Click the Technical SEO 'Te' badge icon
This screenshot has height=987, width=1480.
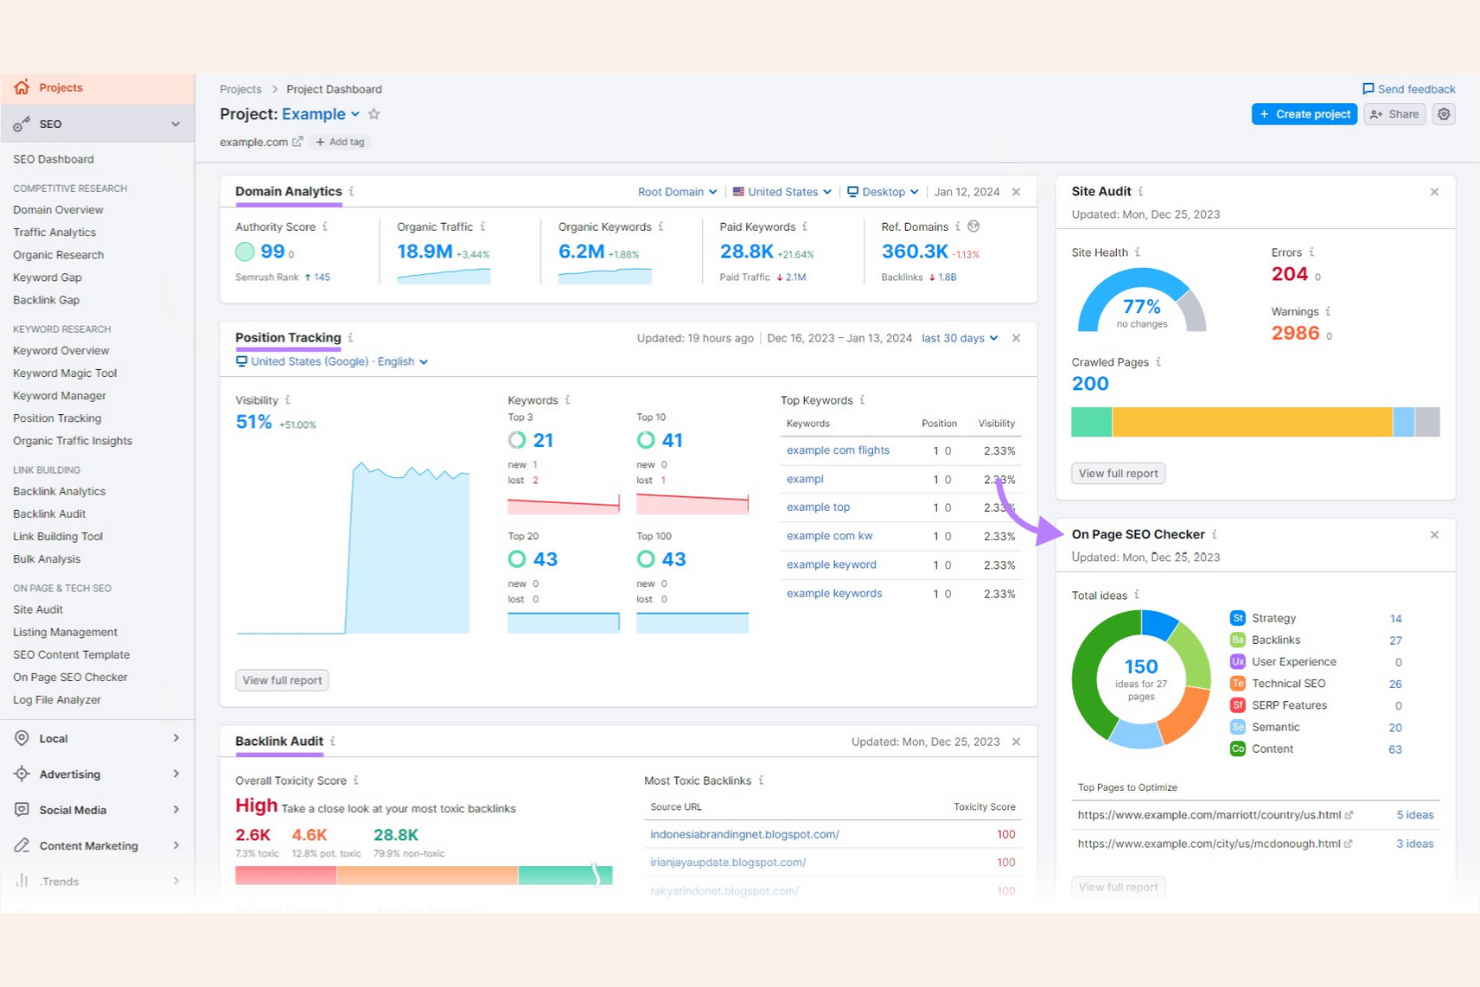pos(1238,684)
